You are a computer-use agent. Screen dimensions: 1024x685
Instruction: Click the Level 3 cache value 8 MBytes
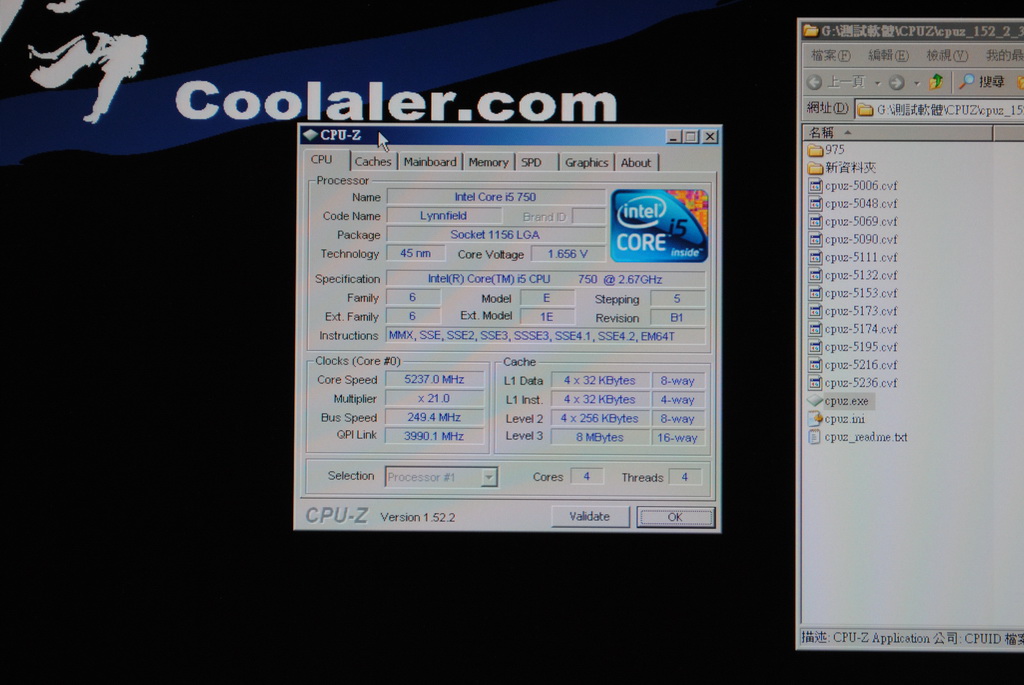point(600,438)
